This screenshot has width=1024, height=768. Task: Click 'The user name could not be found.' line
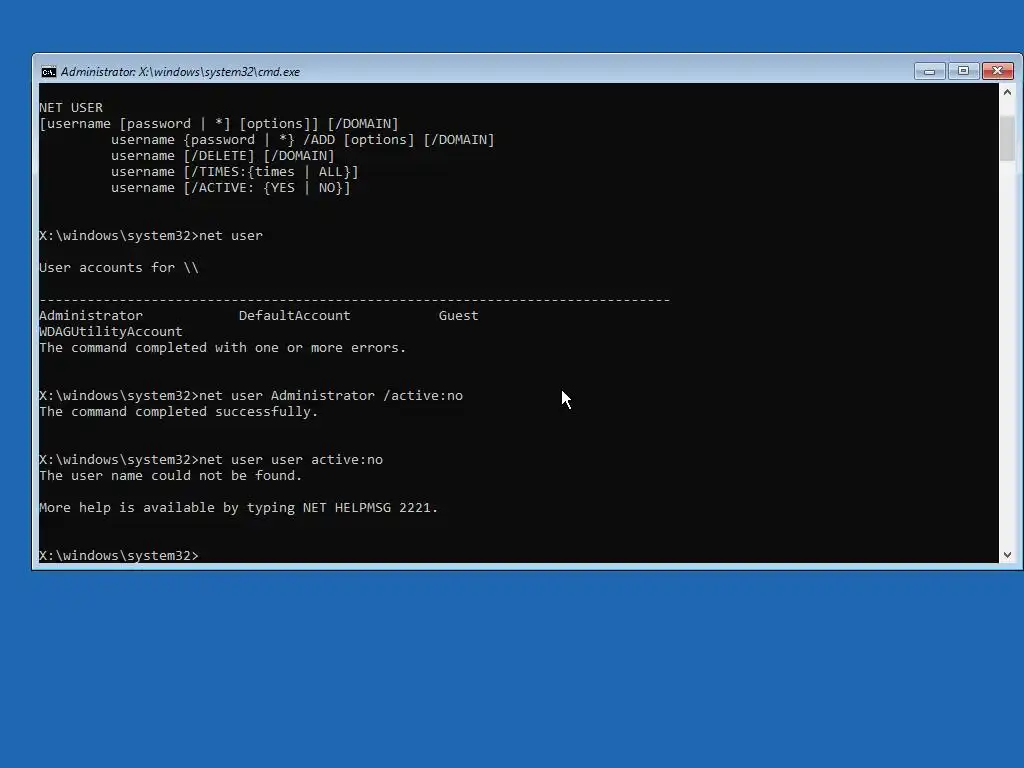[x=170, y=475]
